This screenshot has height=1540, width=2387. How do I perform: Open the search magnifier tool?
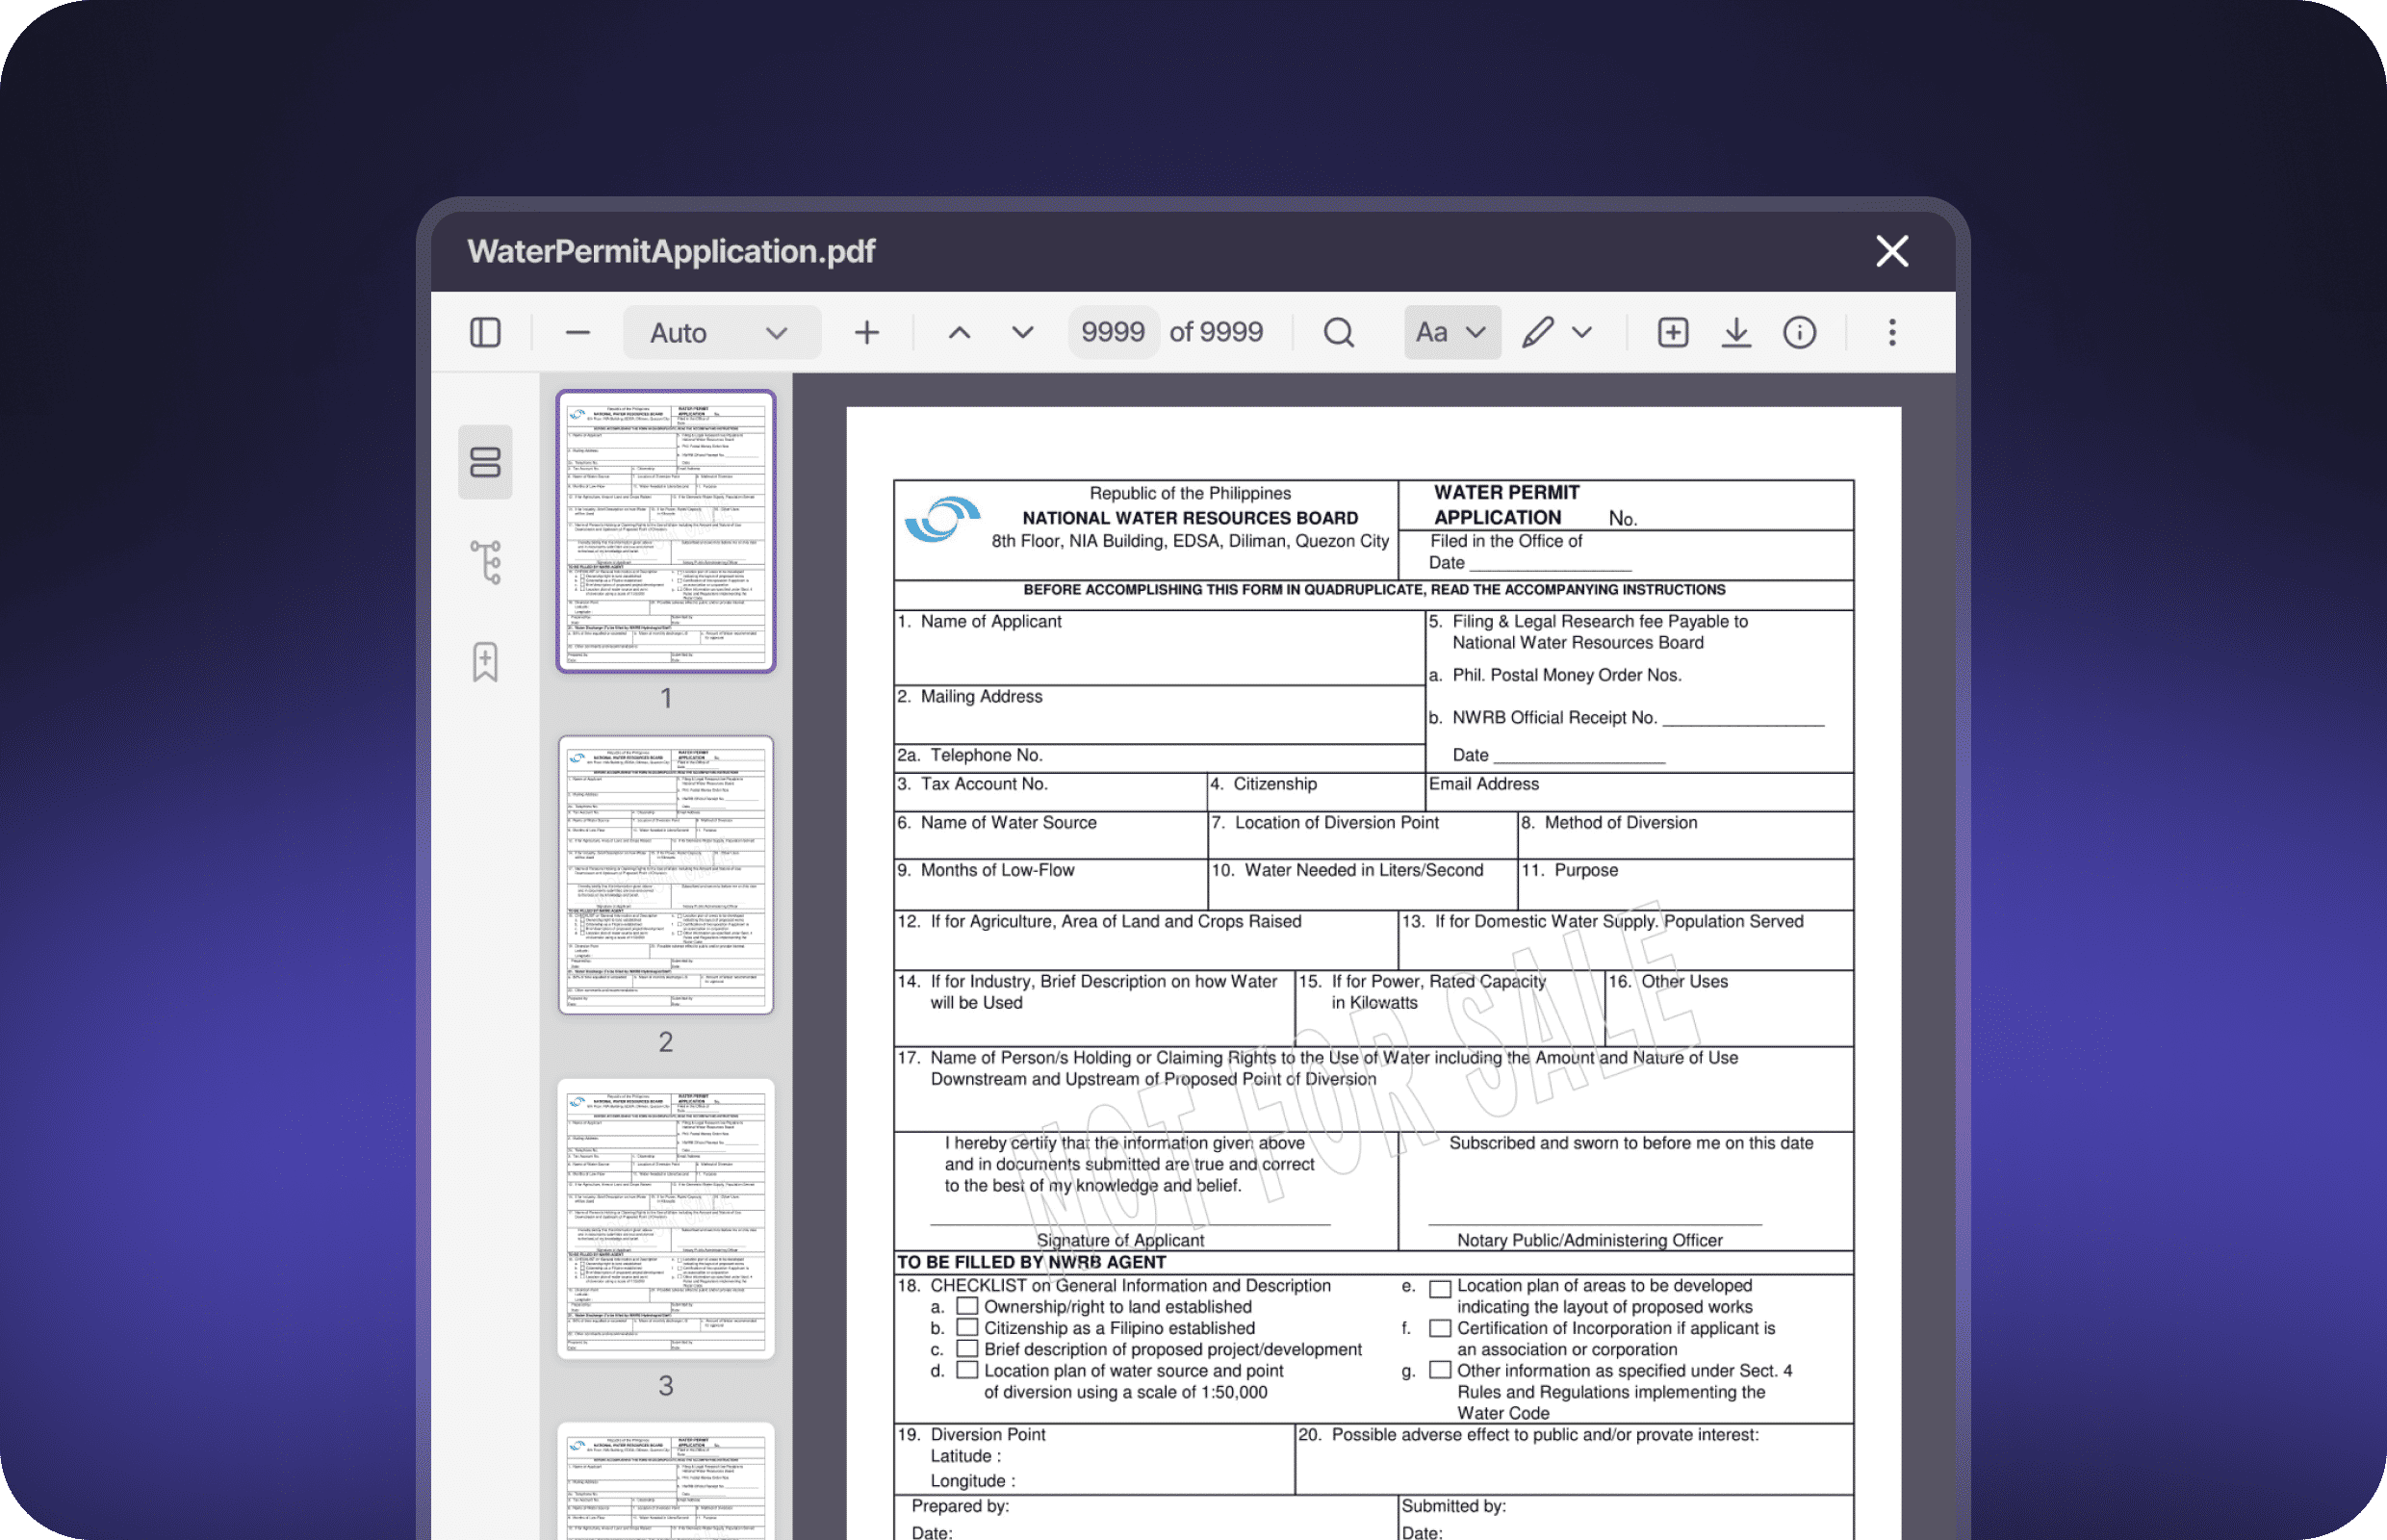(x=1339, y=332)
